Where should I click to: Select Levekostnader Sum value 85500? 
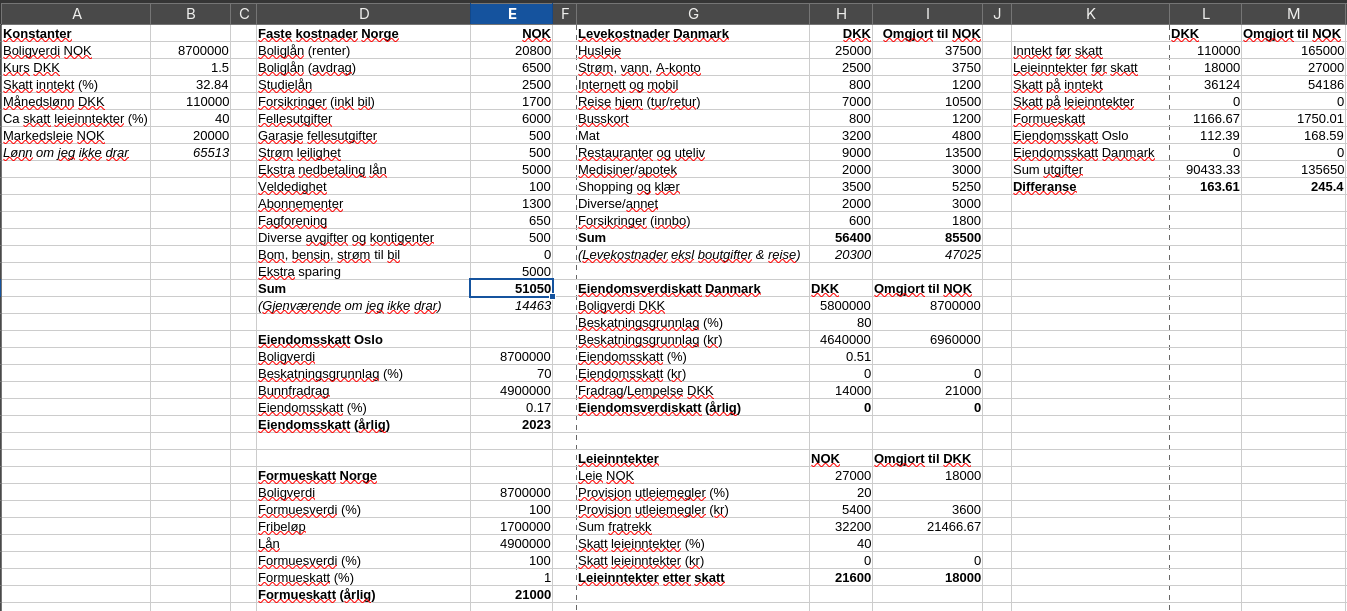coord(927,237)
